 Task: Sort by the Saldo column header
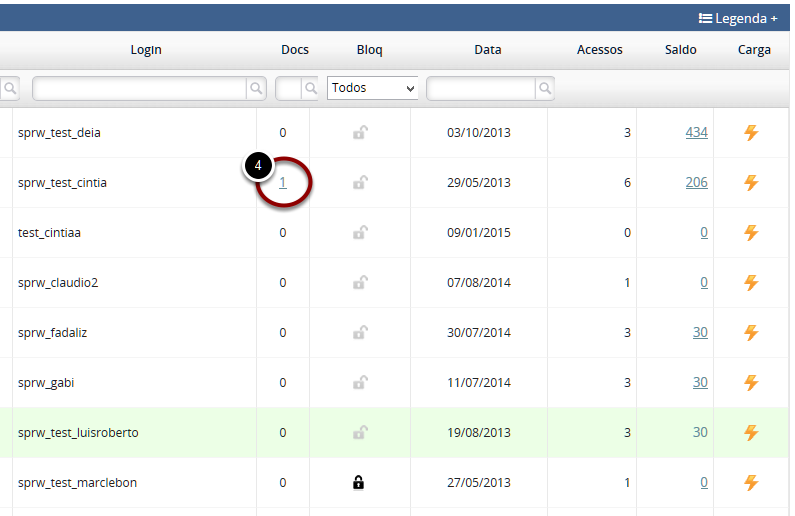click(681, 50)
